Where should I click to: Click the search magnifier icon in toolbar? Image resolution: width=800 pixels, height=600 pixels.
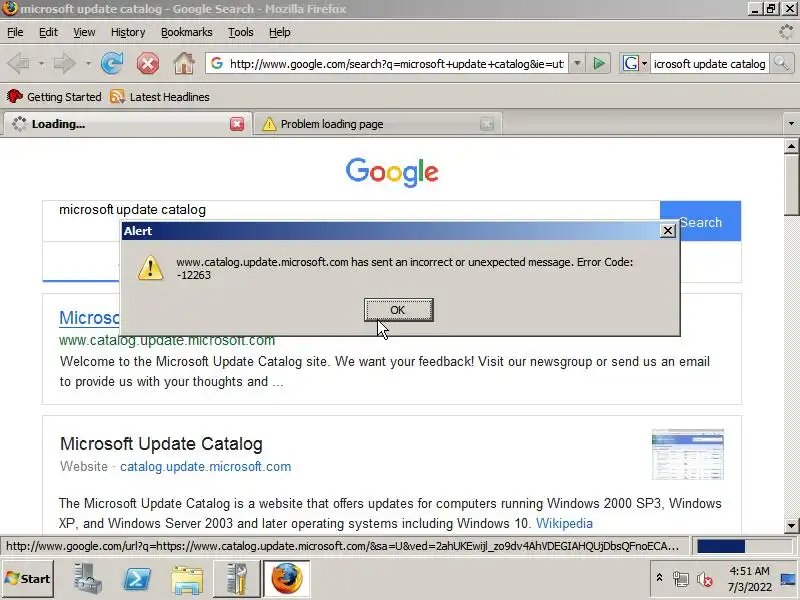click(781, 64)
